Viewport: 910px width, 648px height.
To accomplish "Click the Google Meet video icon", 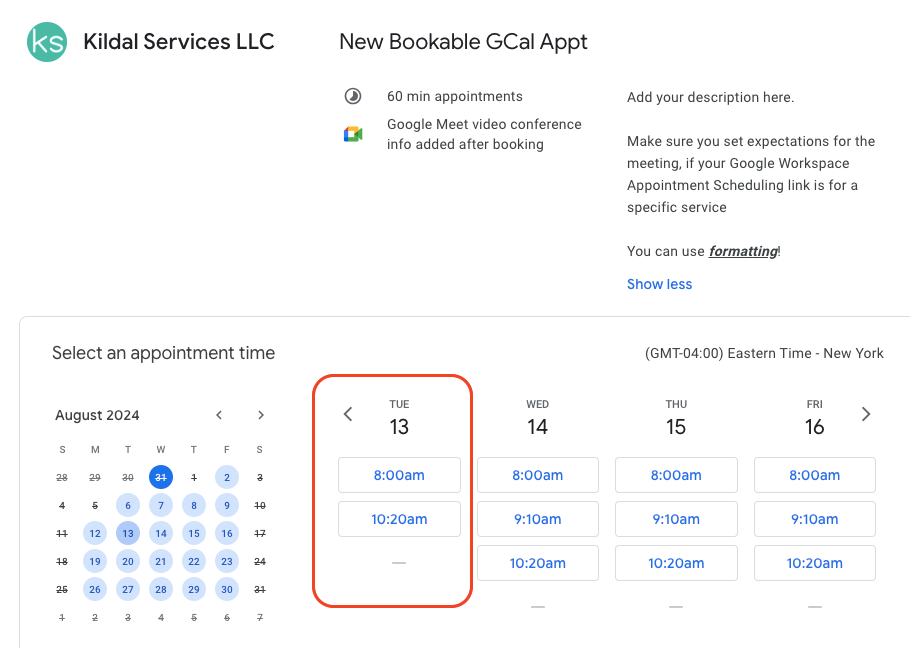I will click(352, 134).
